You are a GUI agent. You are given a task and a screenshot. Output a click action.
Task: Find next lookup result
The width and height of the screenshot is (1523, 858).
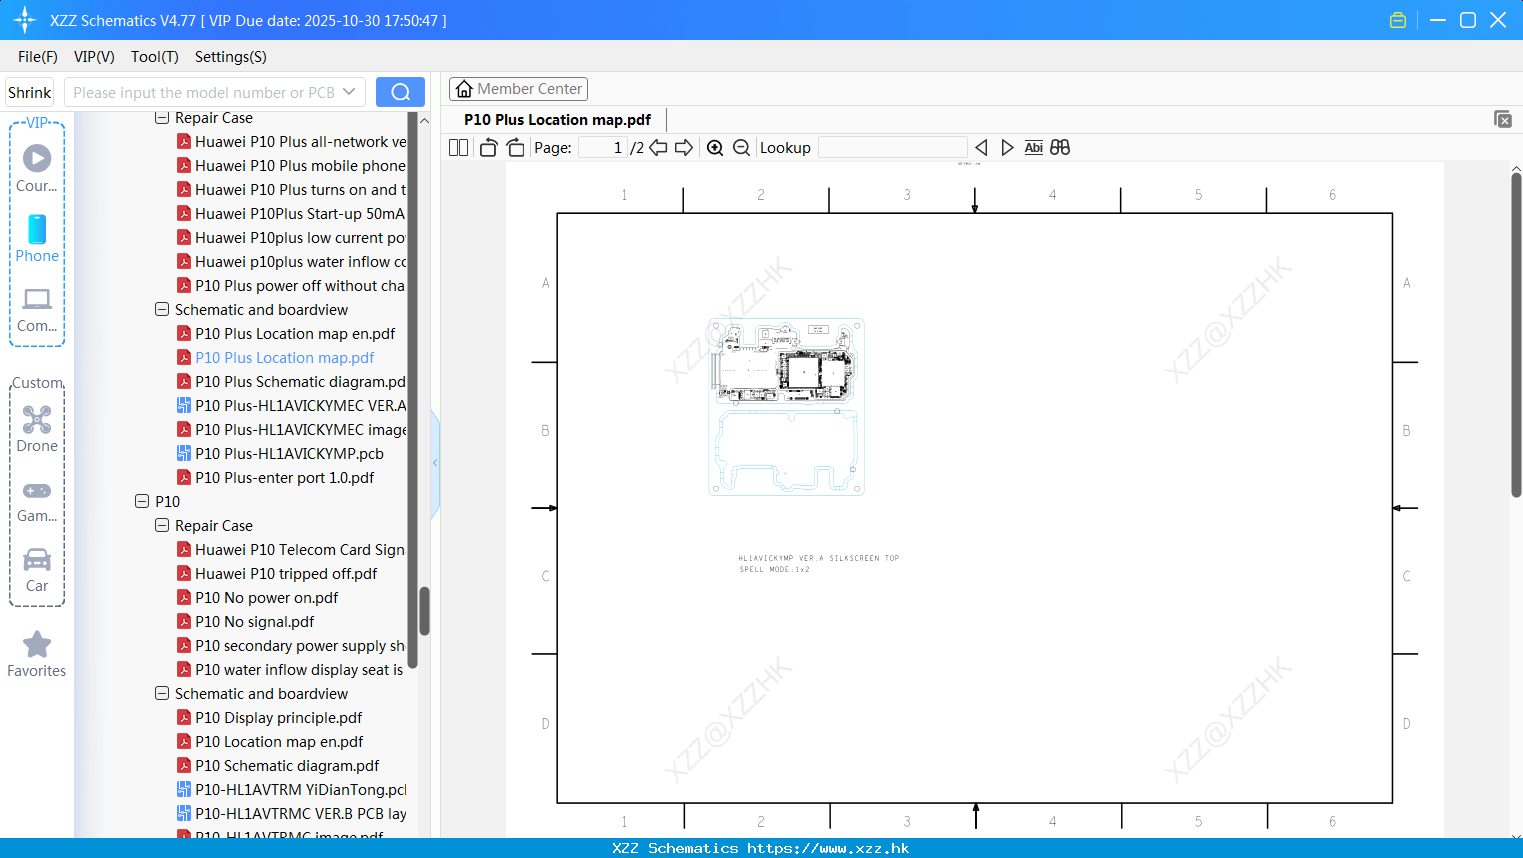point(1007,147)
